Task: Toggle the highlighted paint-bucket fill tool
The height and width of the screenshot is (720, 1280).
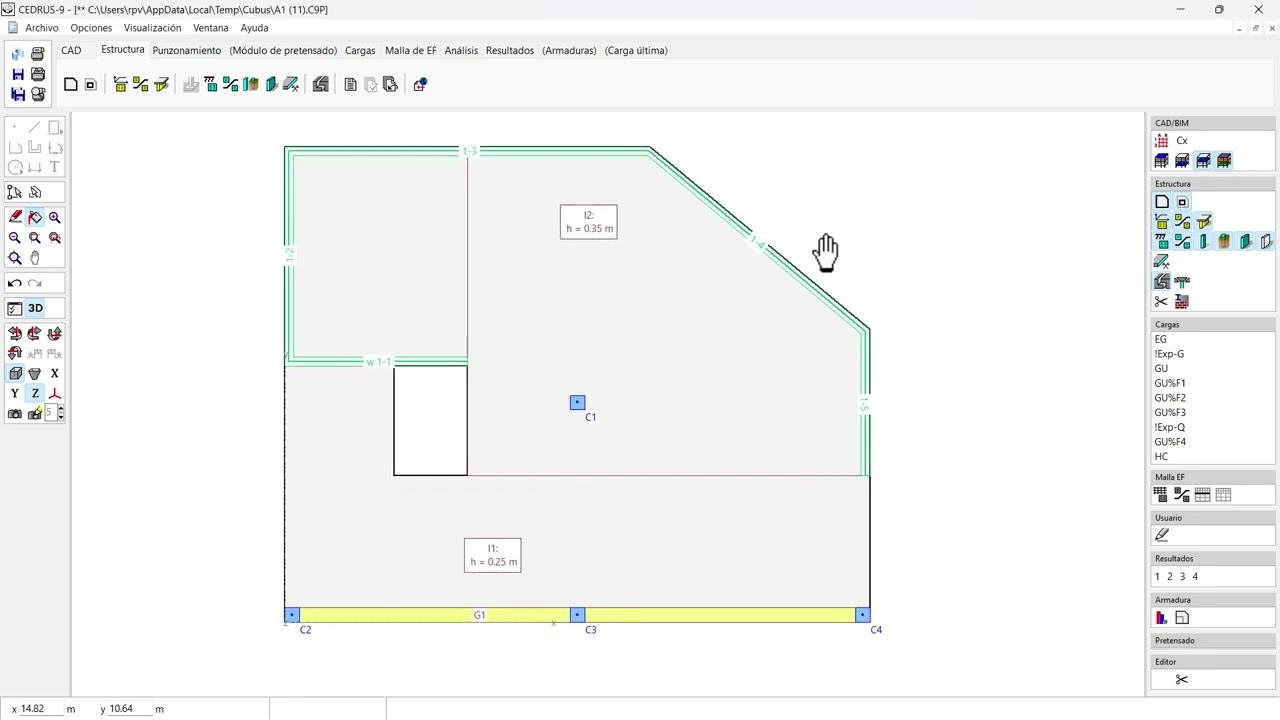Action: pos(35,217)
